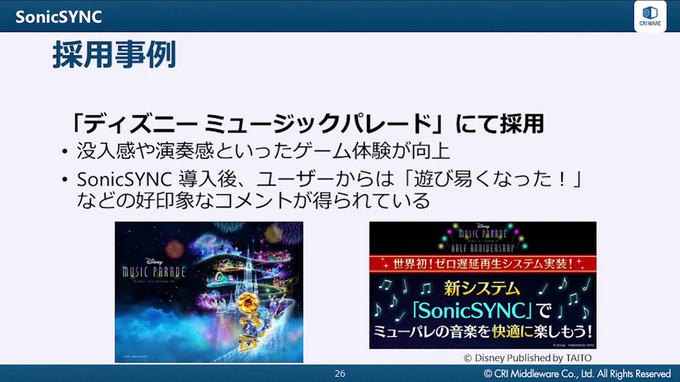Click the © CRI Middleware Co., Ltd. footer
The height and width of the screenshot is (382, 680).
pyautogui.click(x=577, y=373)
